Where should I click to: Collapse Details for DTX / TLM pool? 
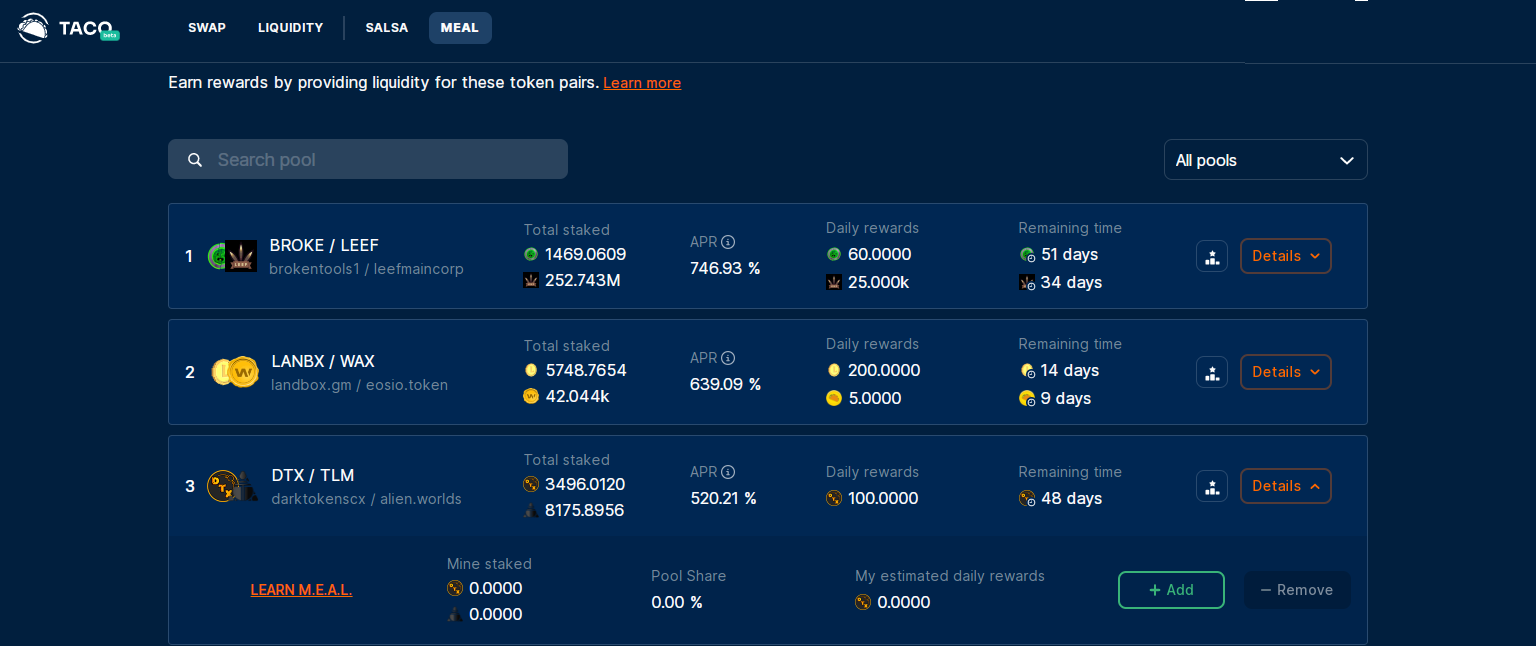pos(1285,486)
